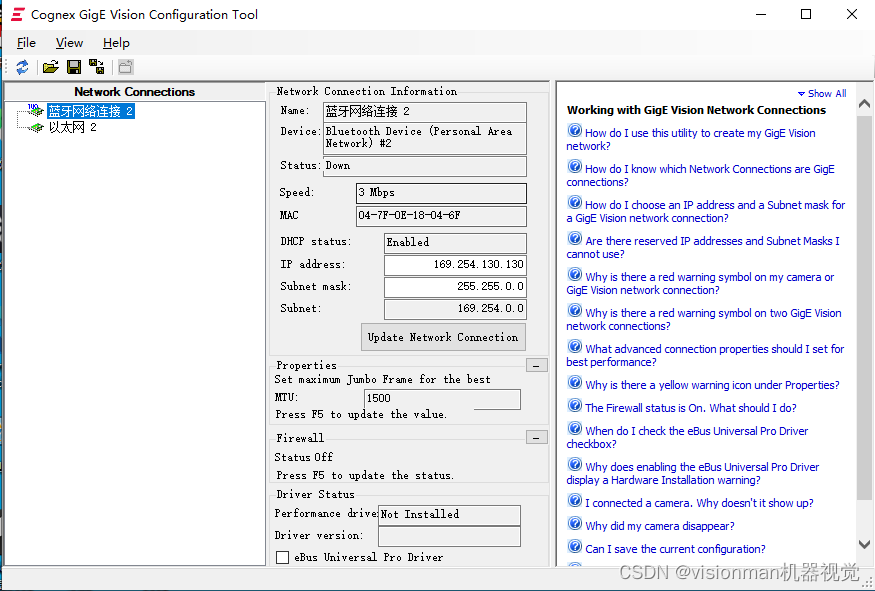The width and height of the screenshot is (875, 591).
Task: Click help icon for 'advanced connection properties'
Action: pos(575,347)
